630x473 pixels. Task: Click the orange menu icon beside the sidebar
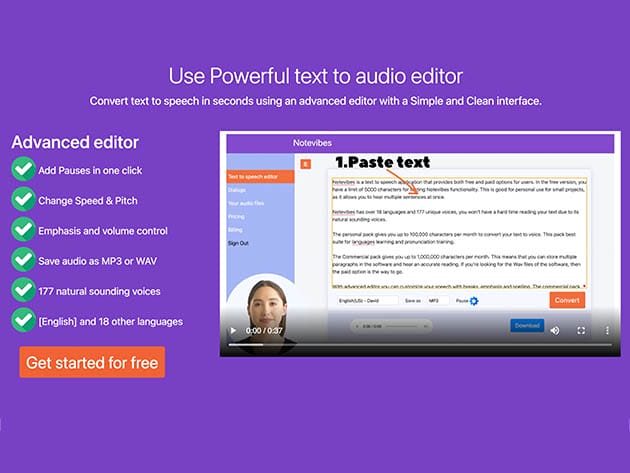pyautogui.click(x=305, y=163)
